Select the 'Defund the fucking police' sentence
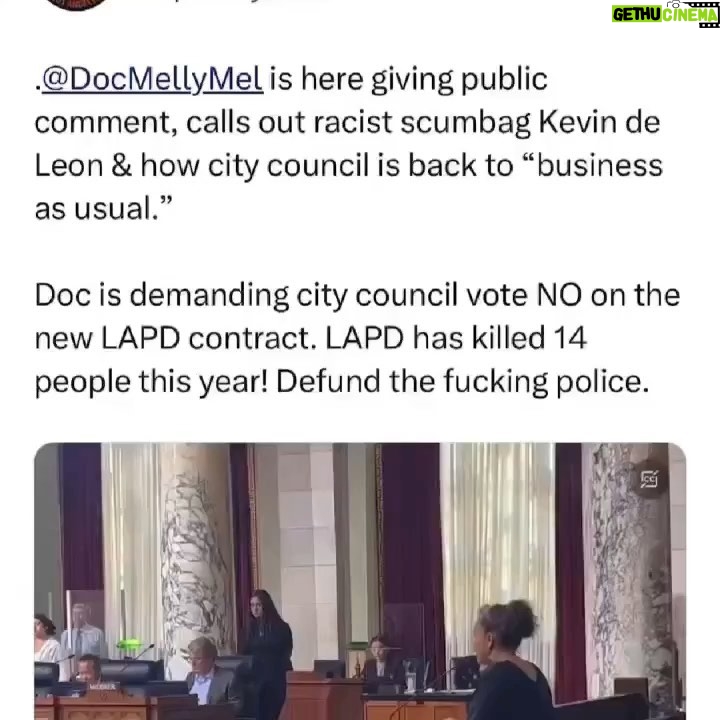 point(462,382)
